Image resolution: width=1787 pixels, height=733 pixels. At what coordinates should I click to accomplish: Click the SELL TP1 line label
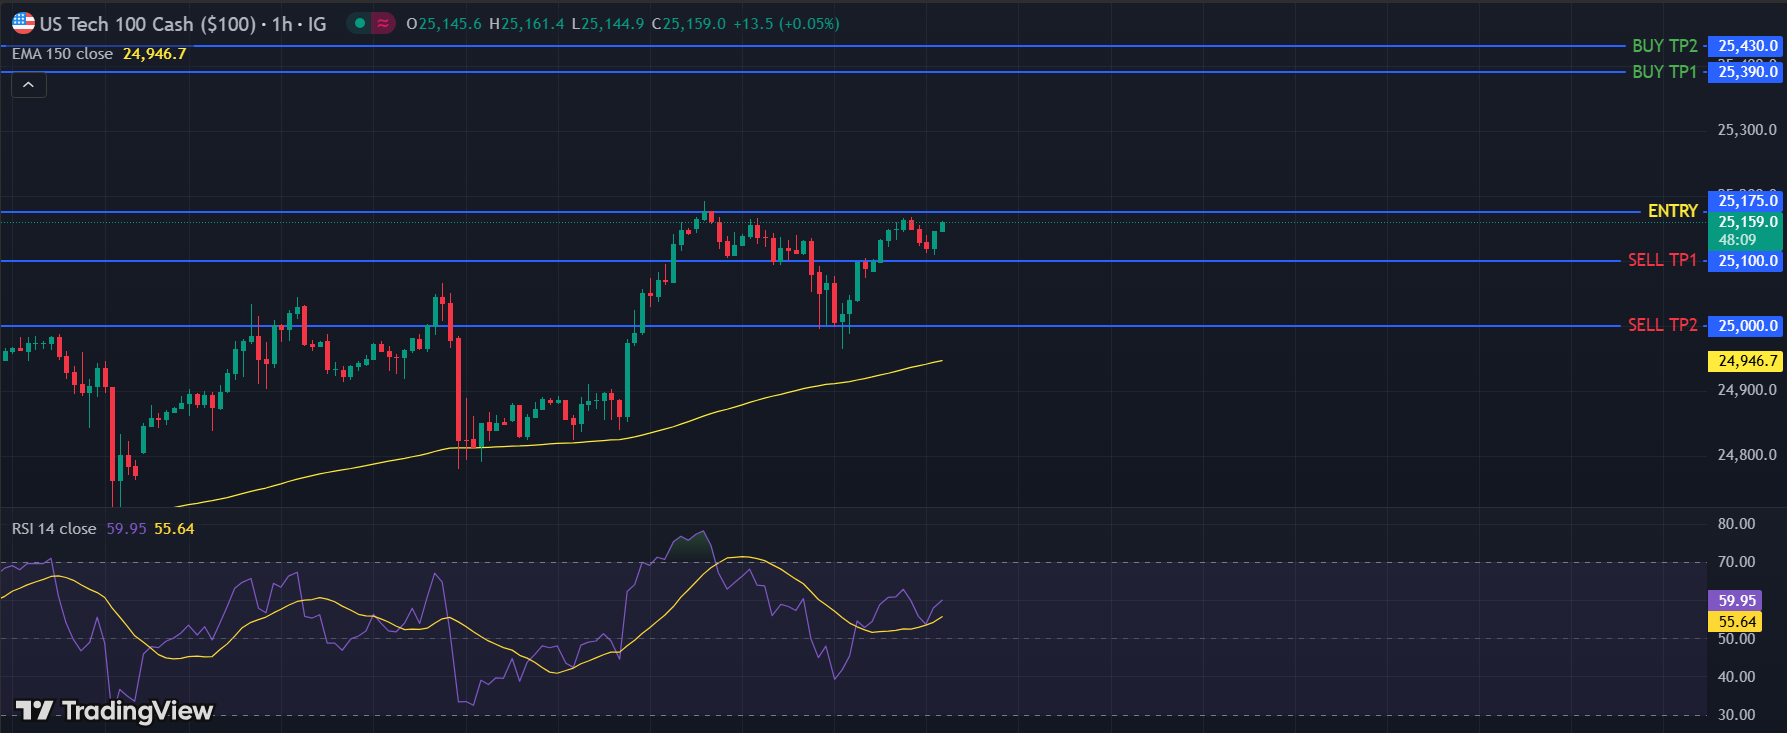1662,260
